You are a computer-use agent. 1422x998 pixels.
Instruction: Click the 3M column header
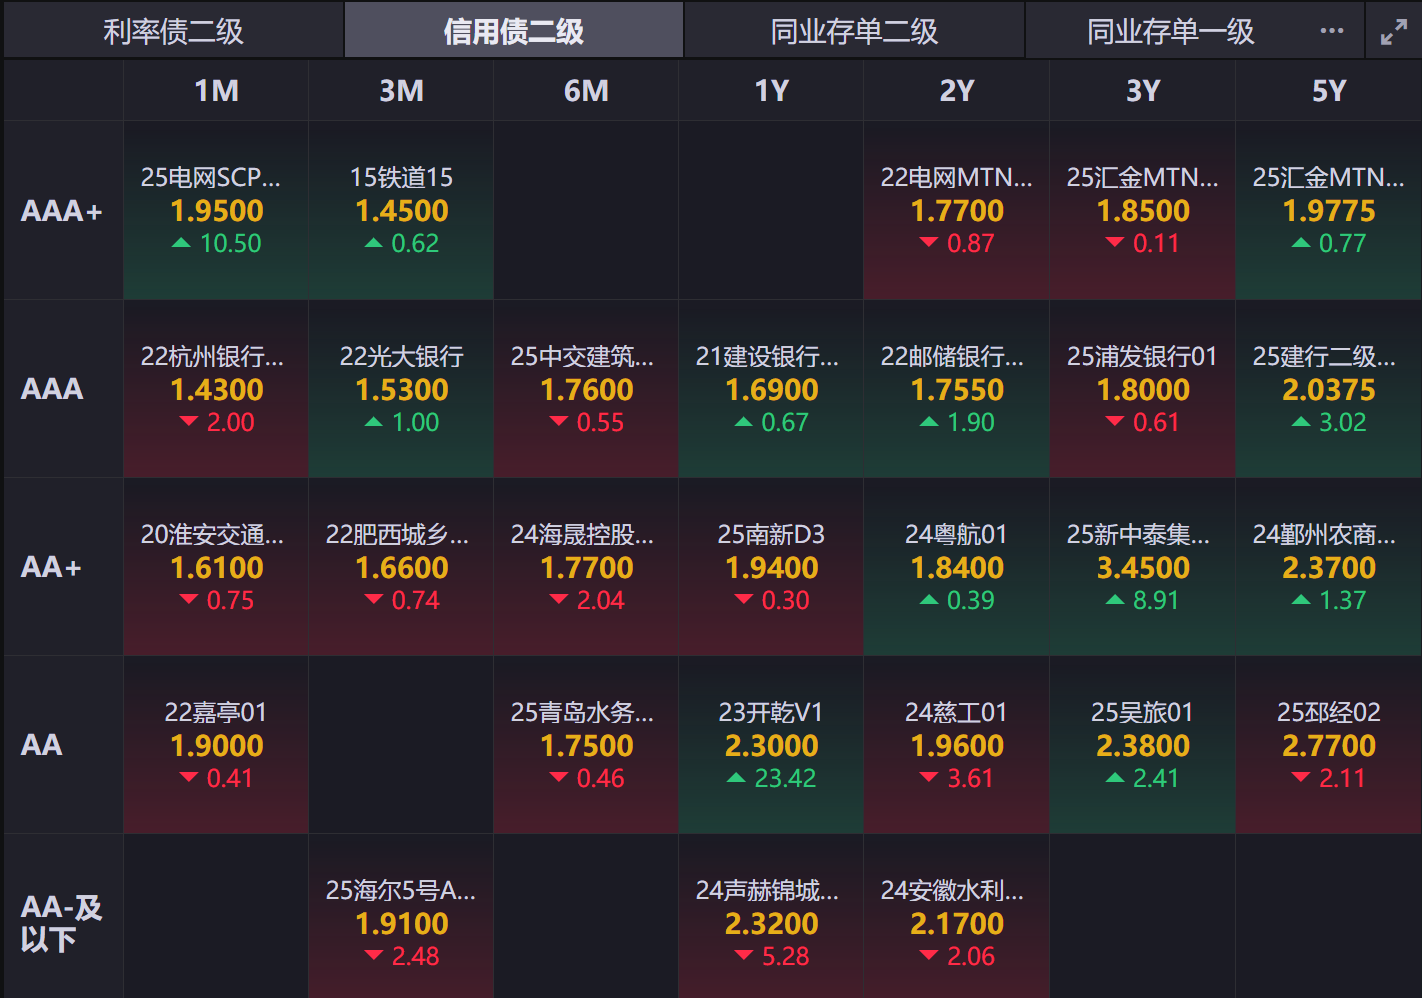point(401,91)
